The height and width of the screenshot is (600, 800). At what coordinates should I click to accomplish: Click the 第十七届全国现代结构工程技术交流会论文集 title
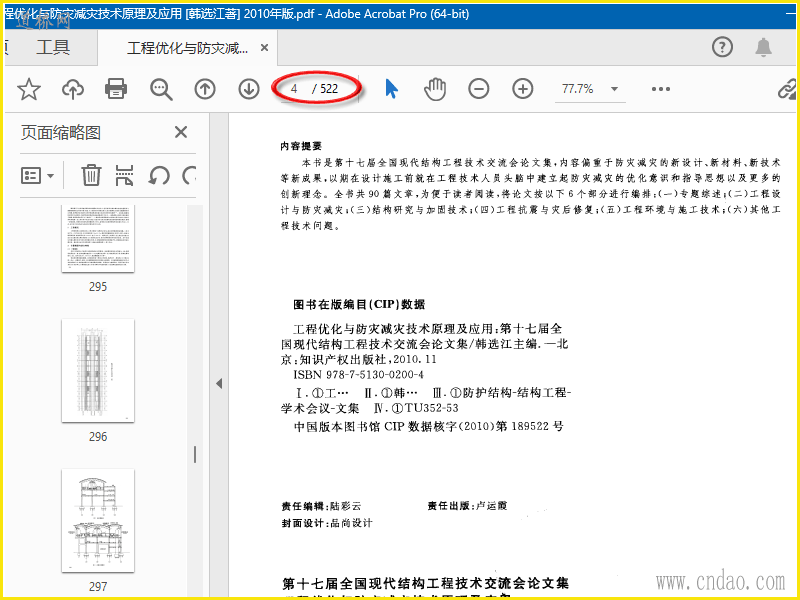426,583
